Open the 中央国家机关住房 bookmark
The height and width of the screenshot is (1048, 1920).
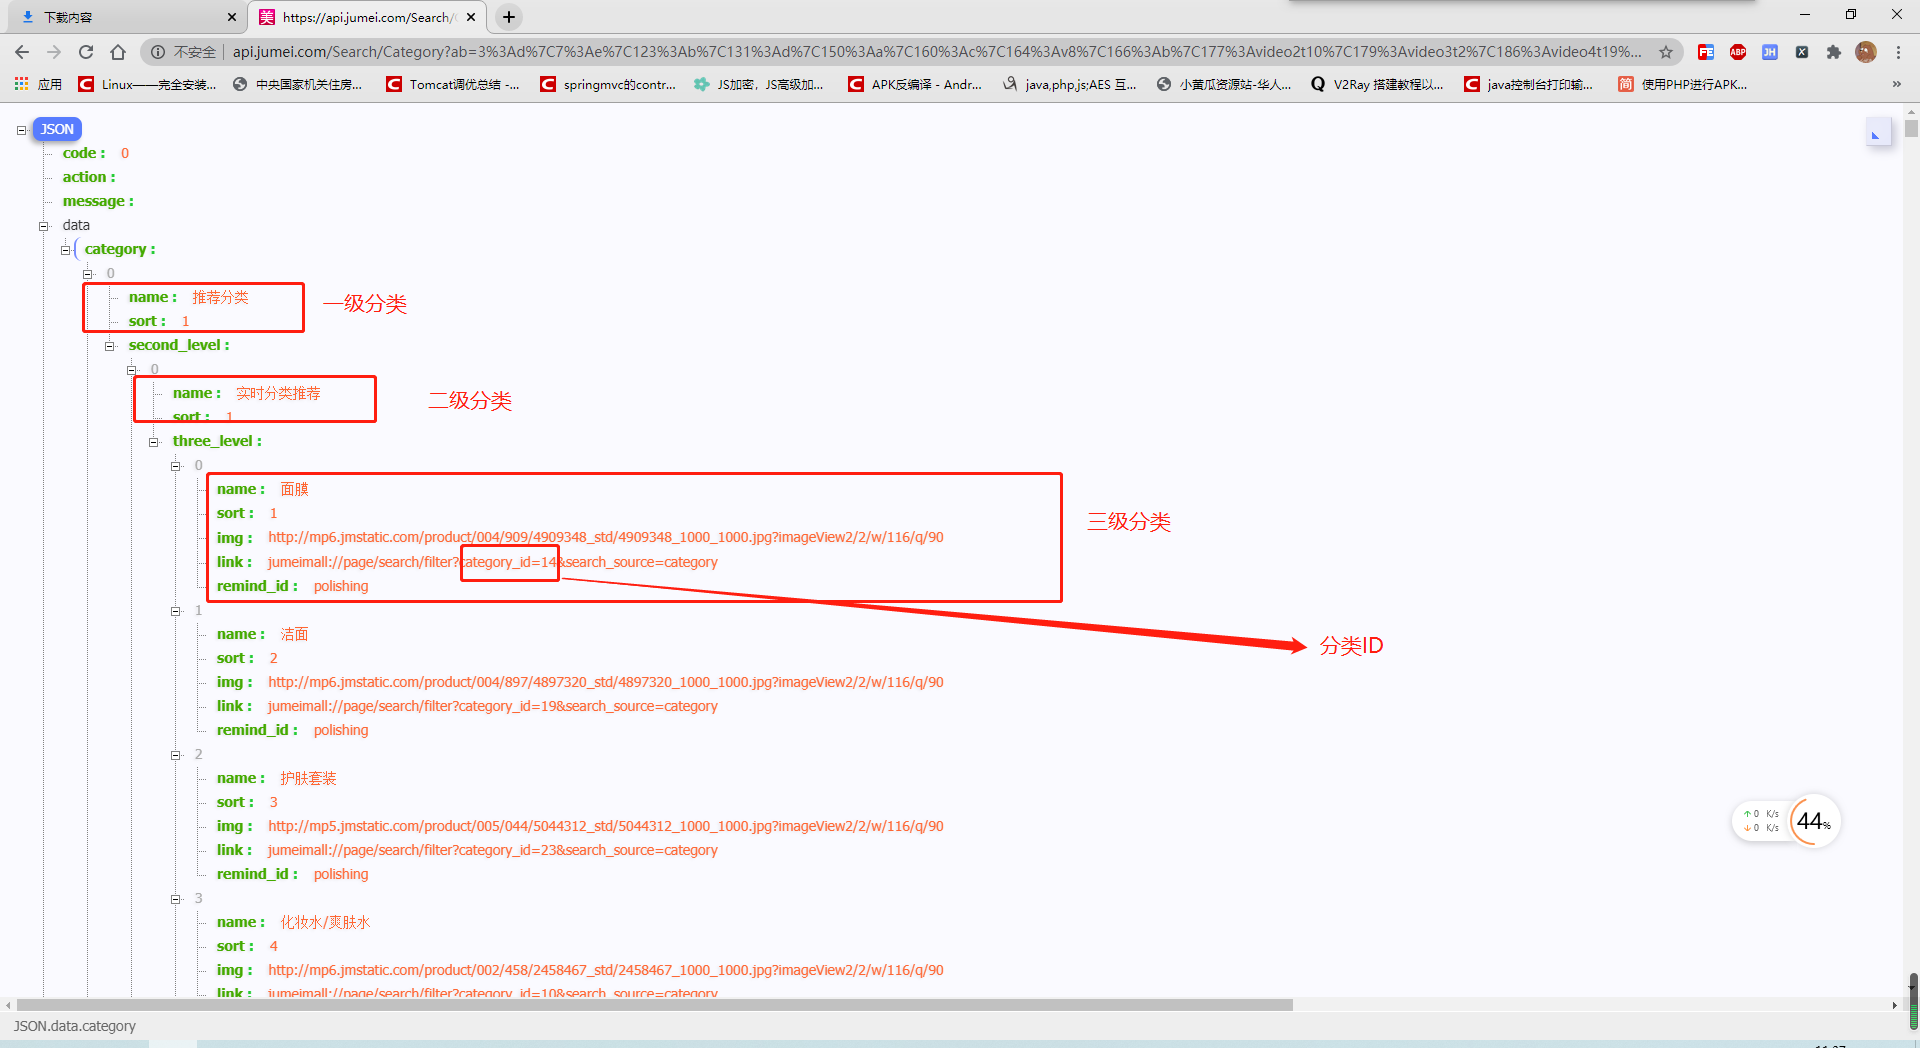pyautogui.click(x=298, y=84)
